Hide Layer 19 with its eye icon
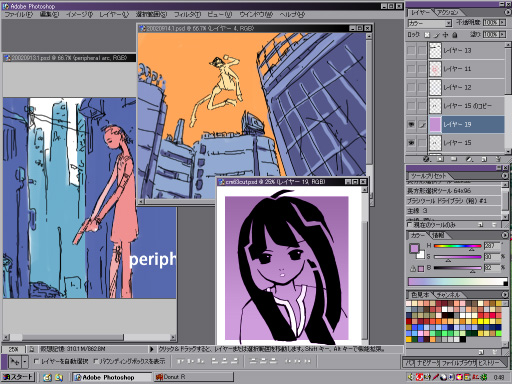 (411, 125)
